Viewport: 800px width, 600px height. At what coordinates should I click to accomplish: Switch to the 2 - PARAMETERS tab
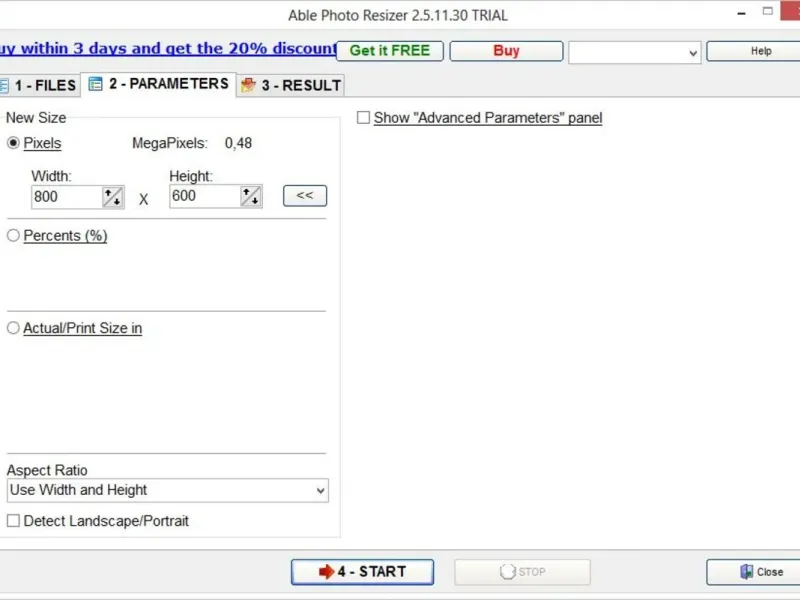tap(159, 84)
